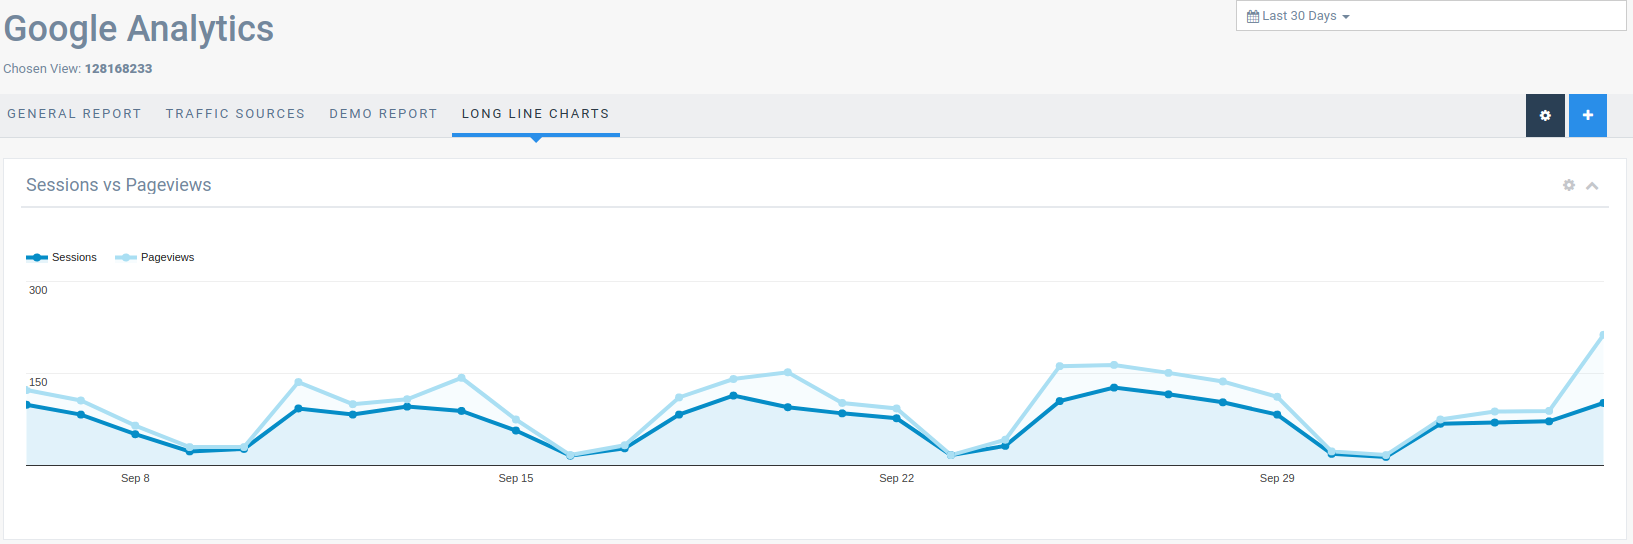Switch to the Demo Report tab
The image size is (1633, 544).
coord(383,114)
